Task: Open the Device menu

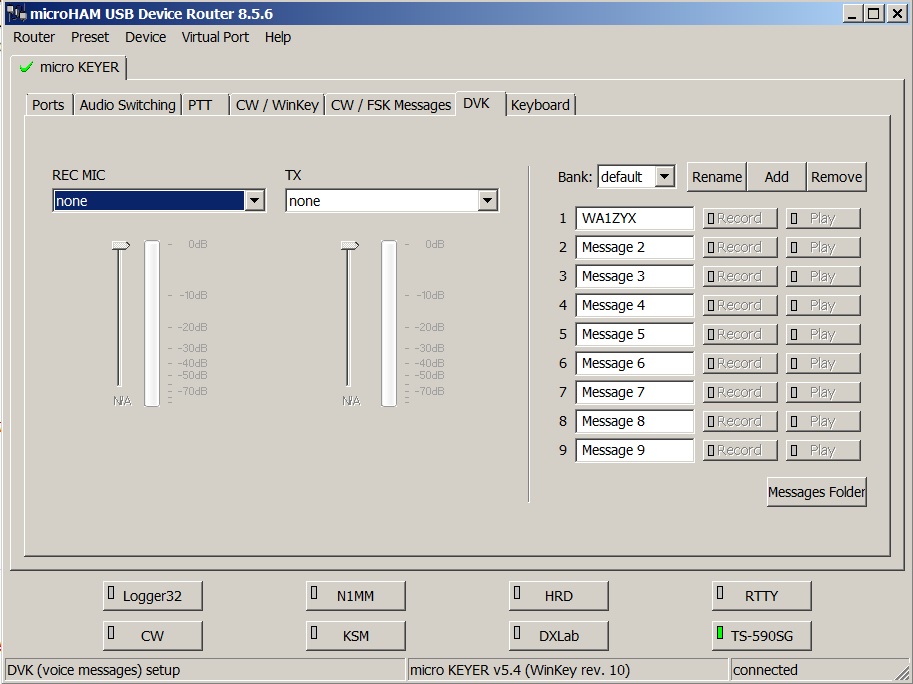Action: [x=146, y=37]
